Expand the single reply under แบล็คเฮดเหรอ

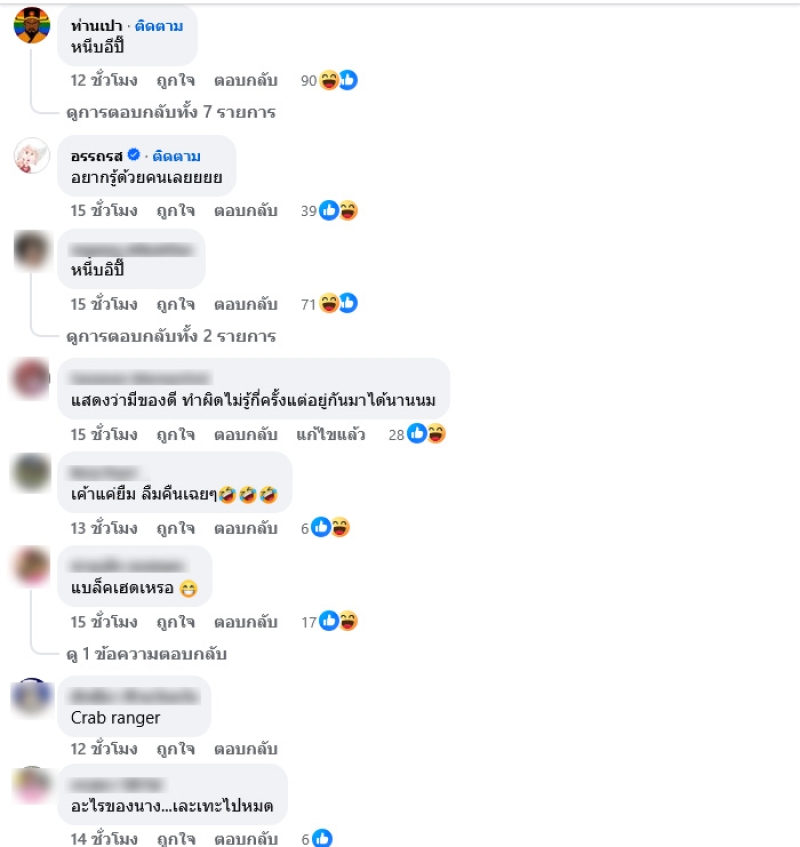(x=146, y=654)
